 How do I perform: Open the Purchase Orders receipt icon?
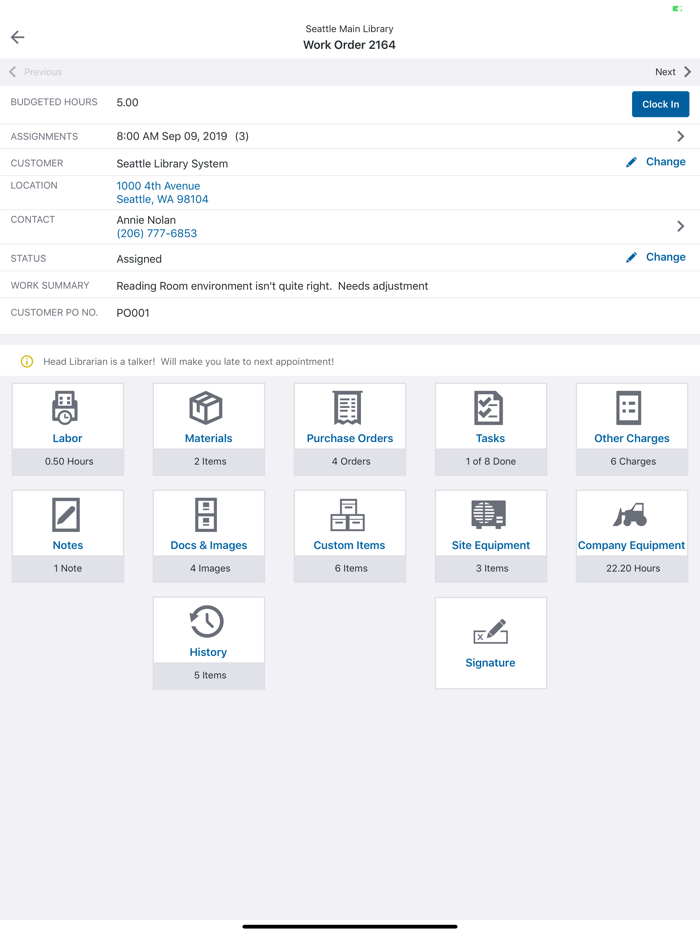[347, 407]
